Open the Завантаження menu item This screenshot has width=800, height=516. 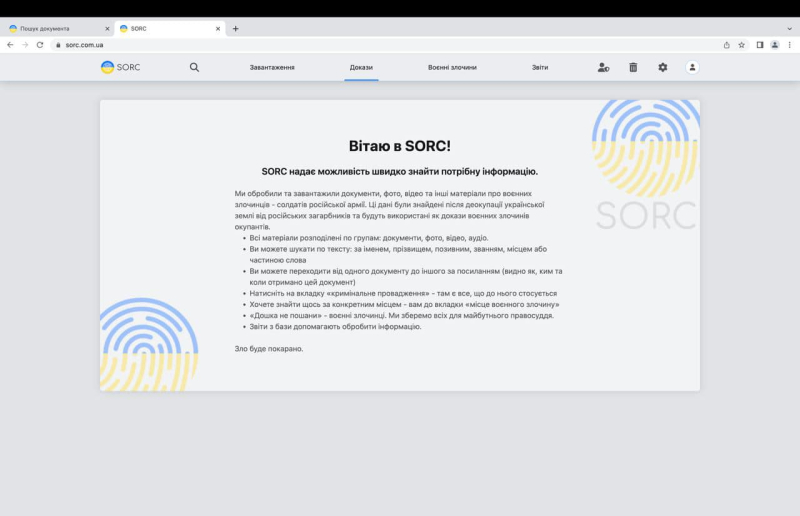(272, 67)
